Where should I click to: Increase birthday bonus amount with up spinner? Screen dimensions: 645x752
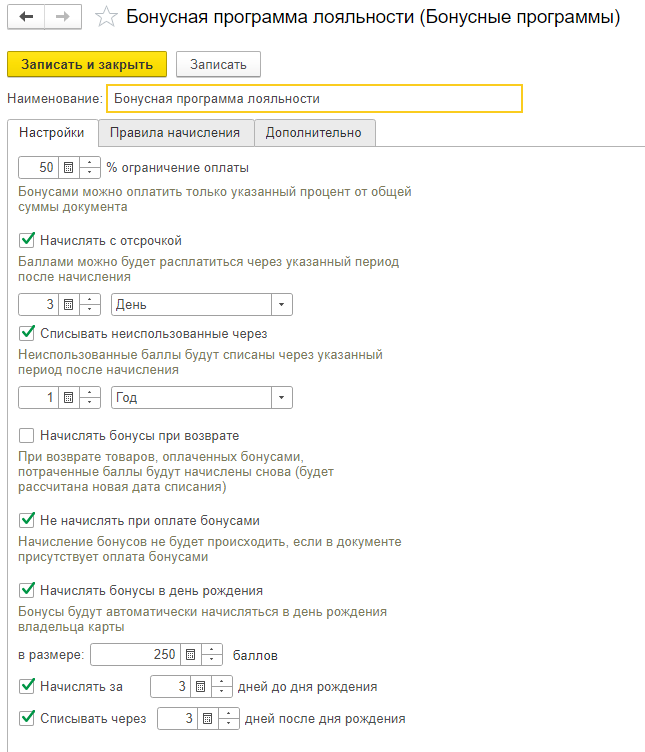pyautogui.click(x=211, y=650)
